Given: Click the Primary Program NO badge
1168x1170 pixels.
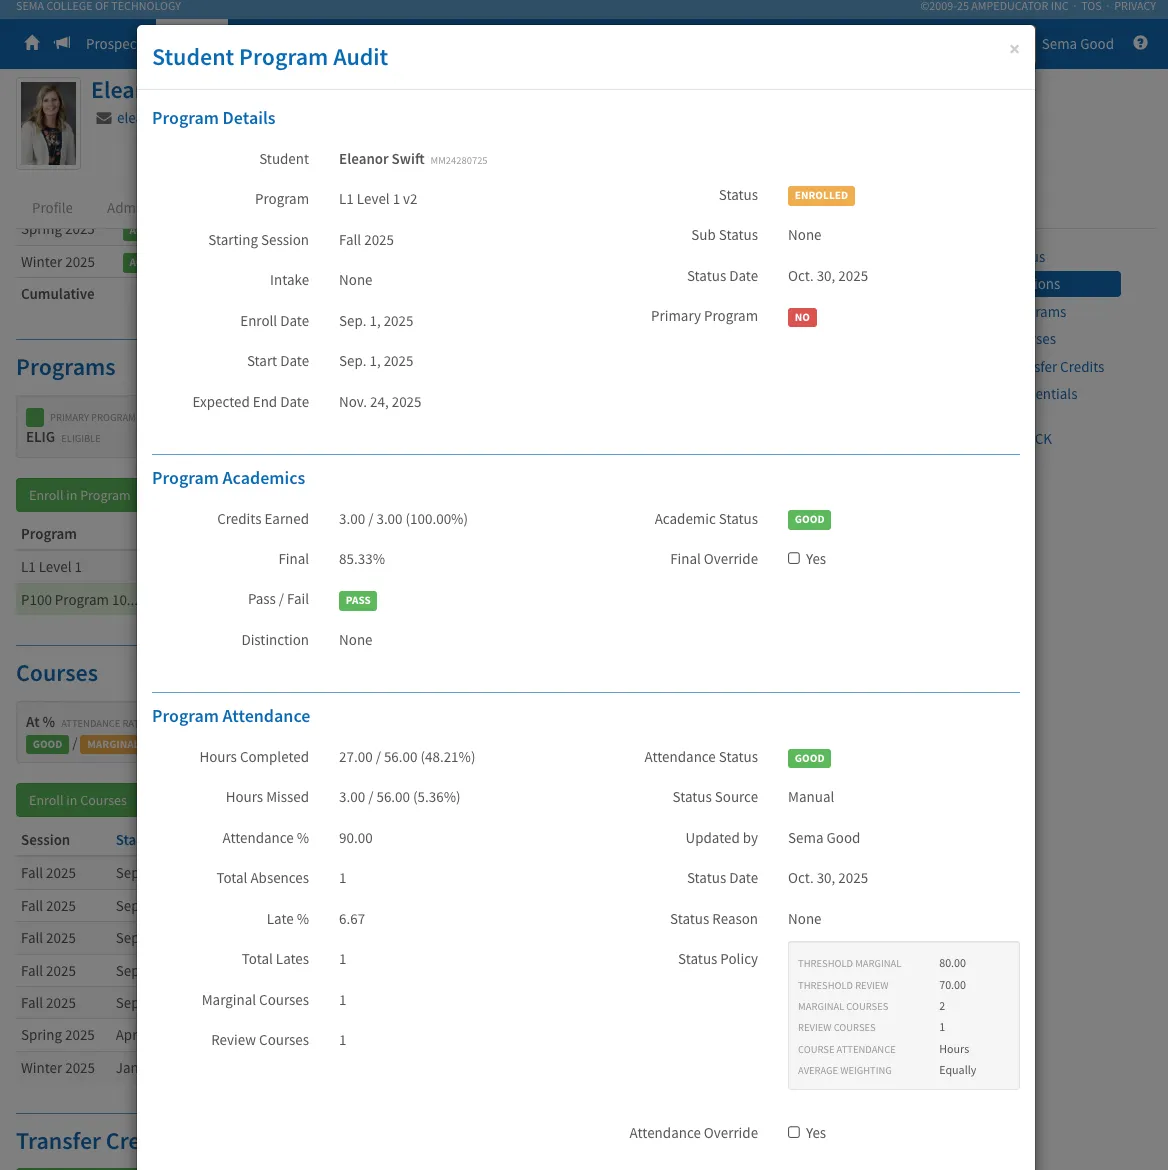Looking at the screenshot, I should 802,317.
